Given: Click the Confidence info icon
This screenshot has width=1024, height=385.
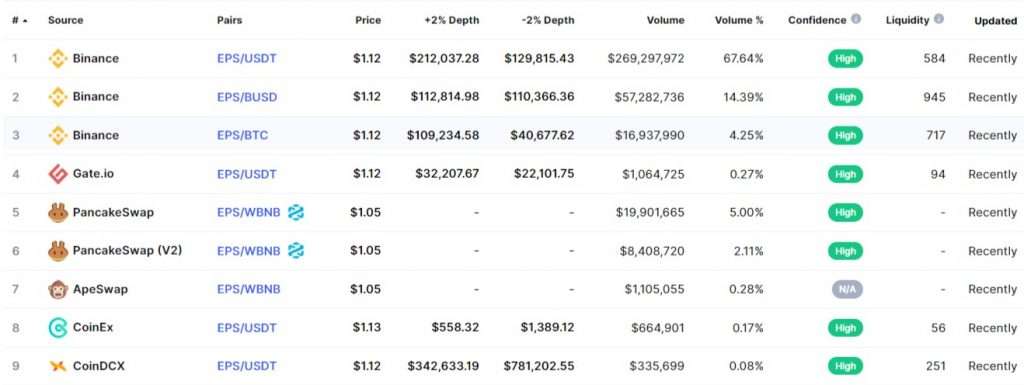Looking at the screenshot, I should coord(856,19).
